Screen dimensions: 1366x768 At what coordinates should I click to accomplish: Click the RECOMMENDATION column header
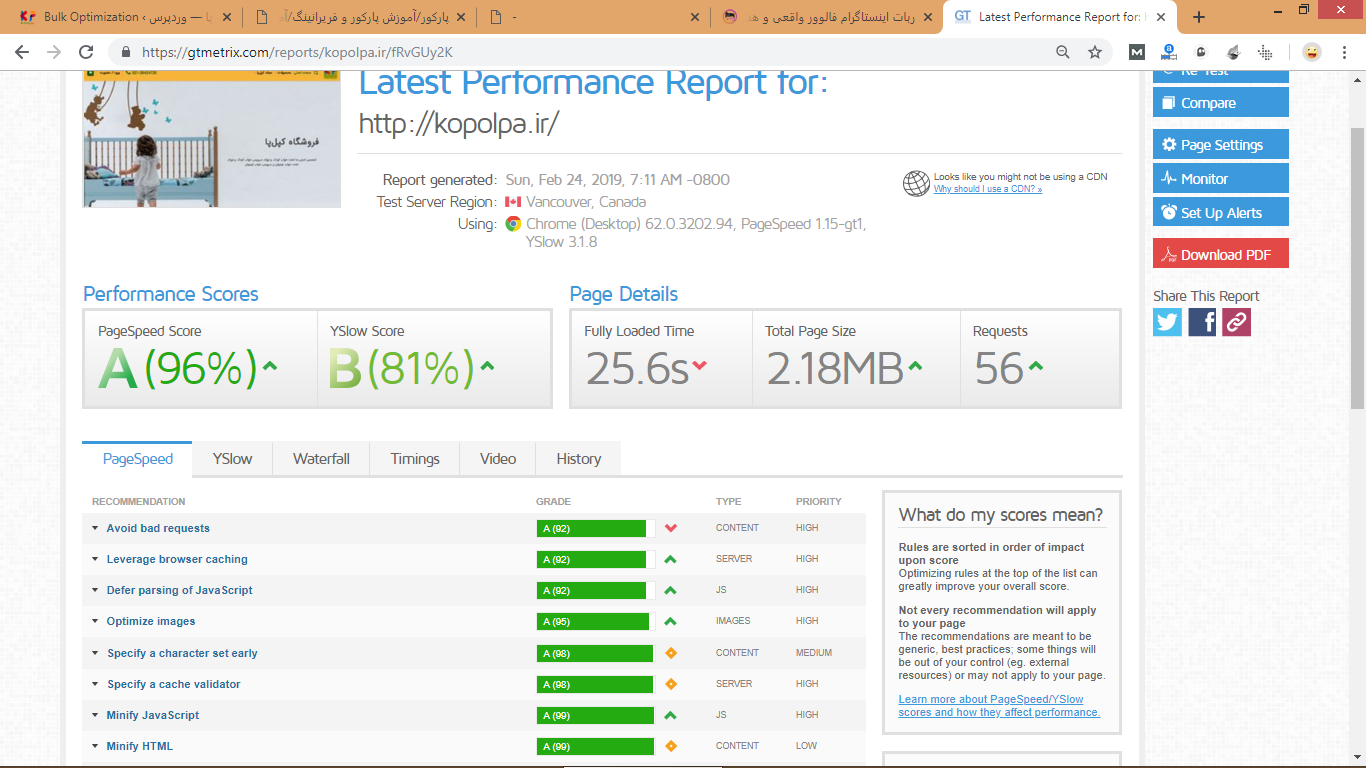pos(139,501)
